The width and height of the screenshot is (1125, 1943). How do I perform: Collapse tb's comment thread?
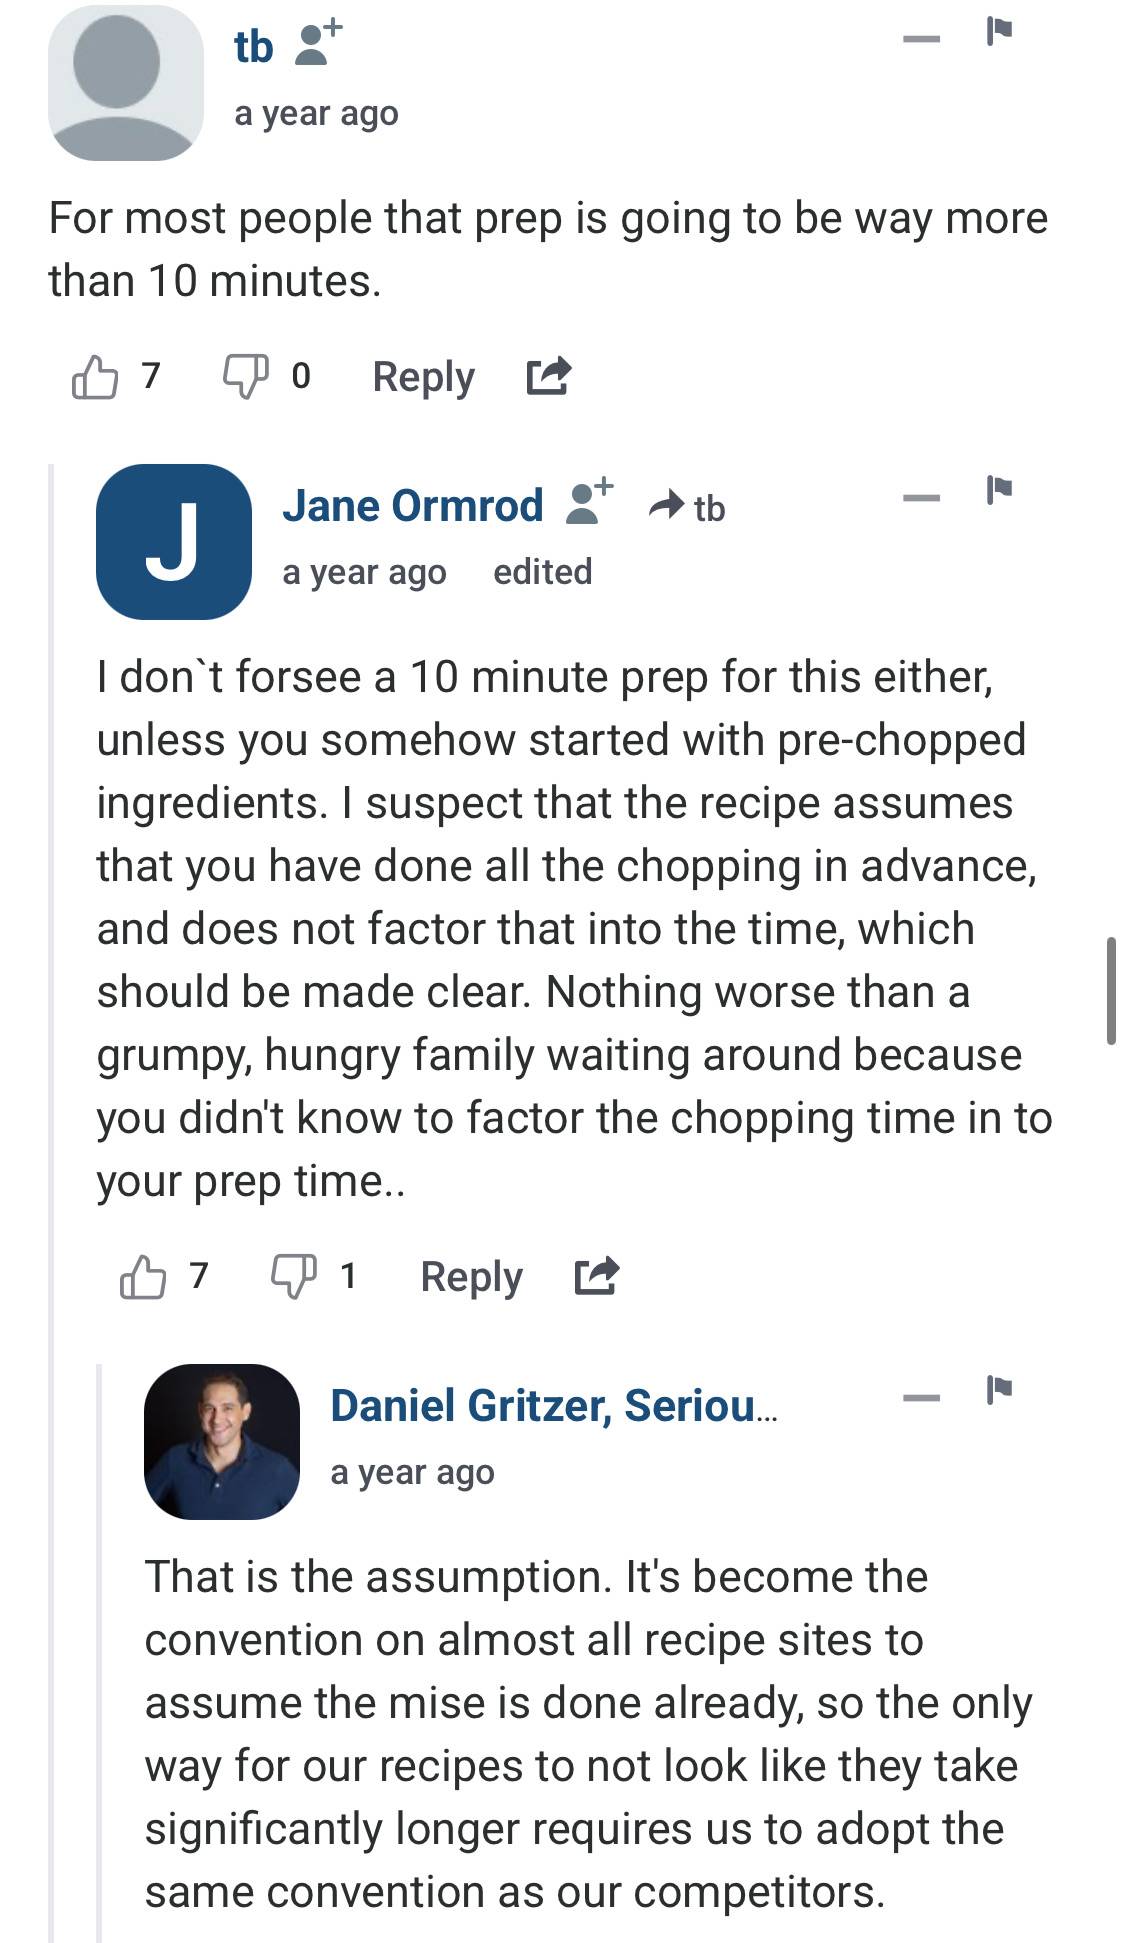pos(921,39)
